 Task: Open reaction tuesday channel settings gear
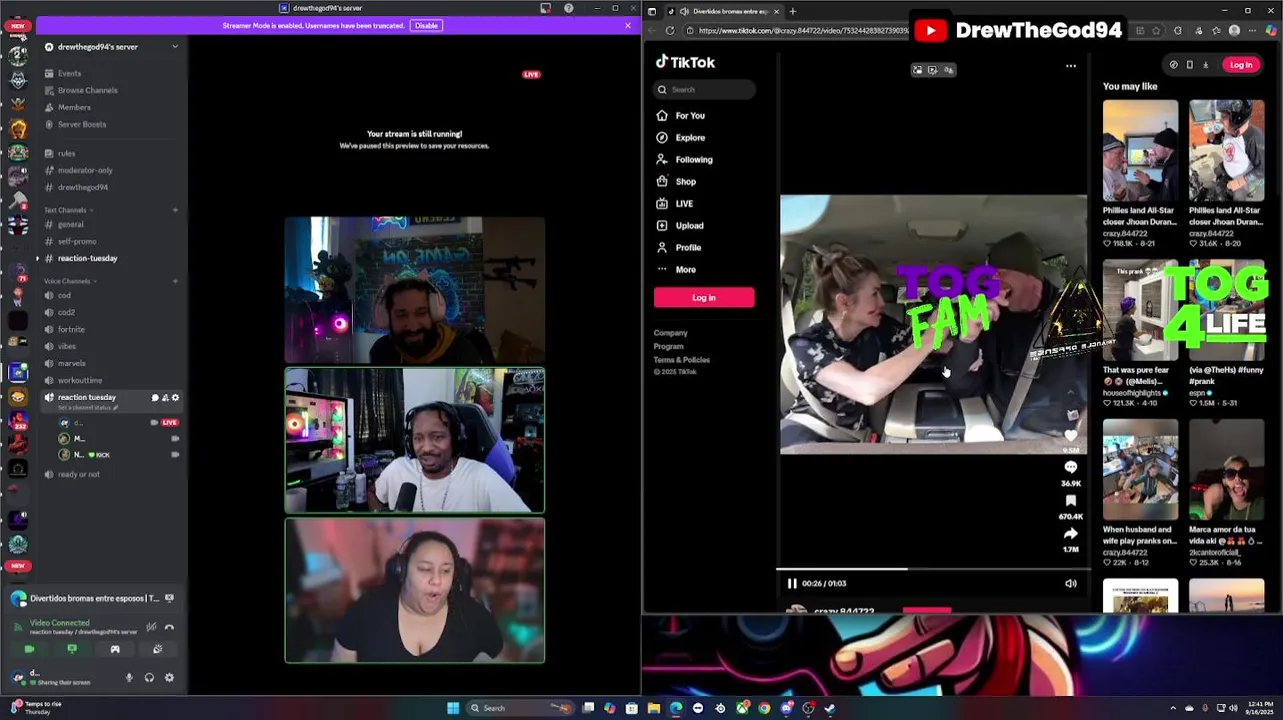176,398
